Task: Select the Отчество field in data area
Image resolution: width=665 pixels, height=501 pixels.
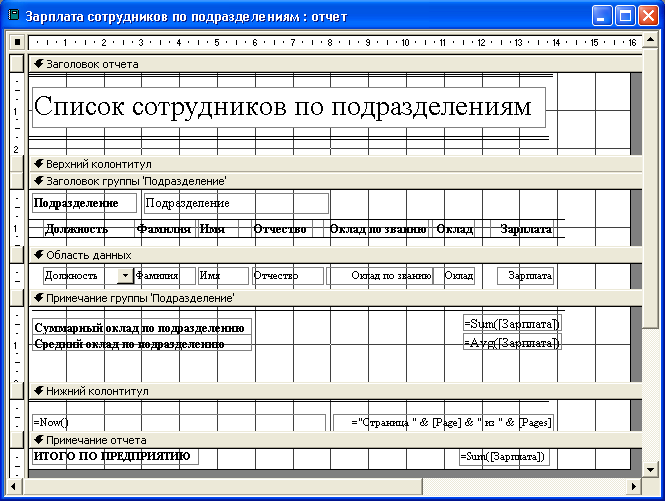Action: click(x=288, y=276)
